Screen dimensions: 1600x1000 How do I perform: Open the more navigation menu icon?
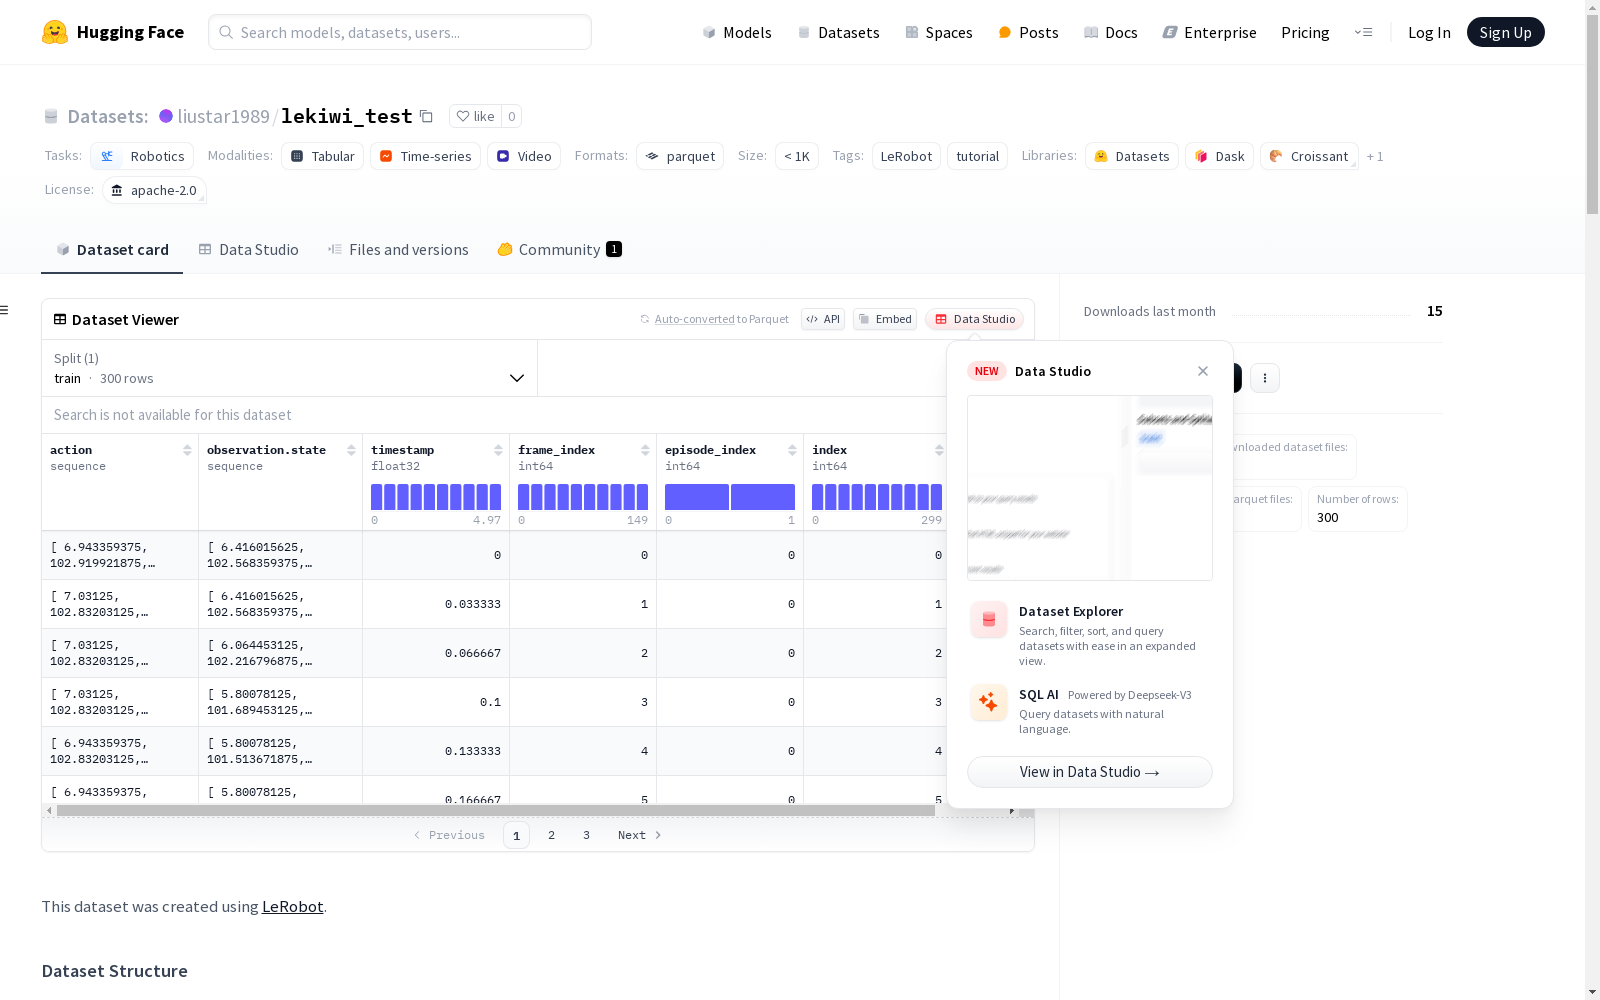tap(1363, 32)
